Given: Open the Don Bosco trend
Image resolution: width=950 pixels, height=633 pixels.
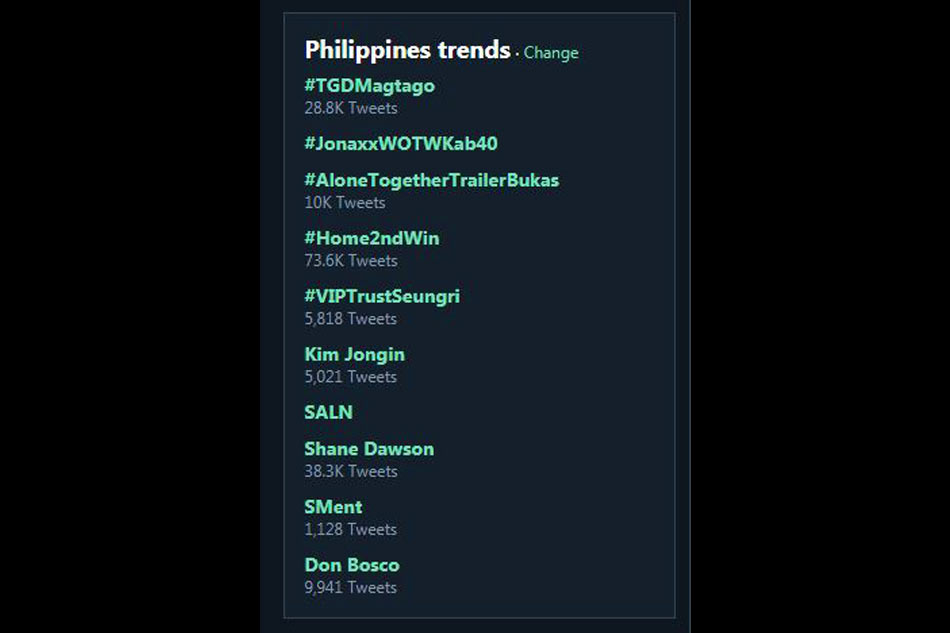Looking at the screenshot, I should click(x=352, y=565).
